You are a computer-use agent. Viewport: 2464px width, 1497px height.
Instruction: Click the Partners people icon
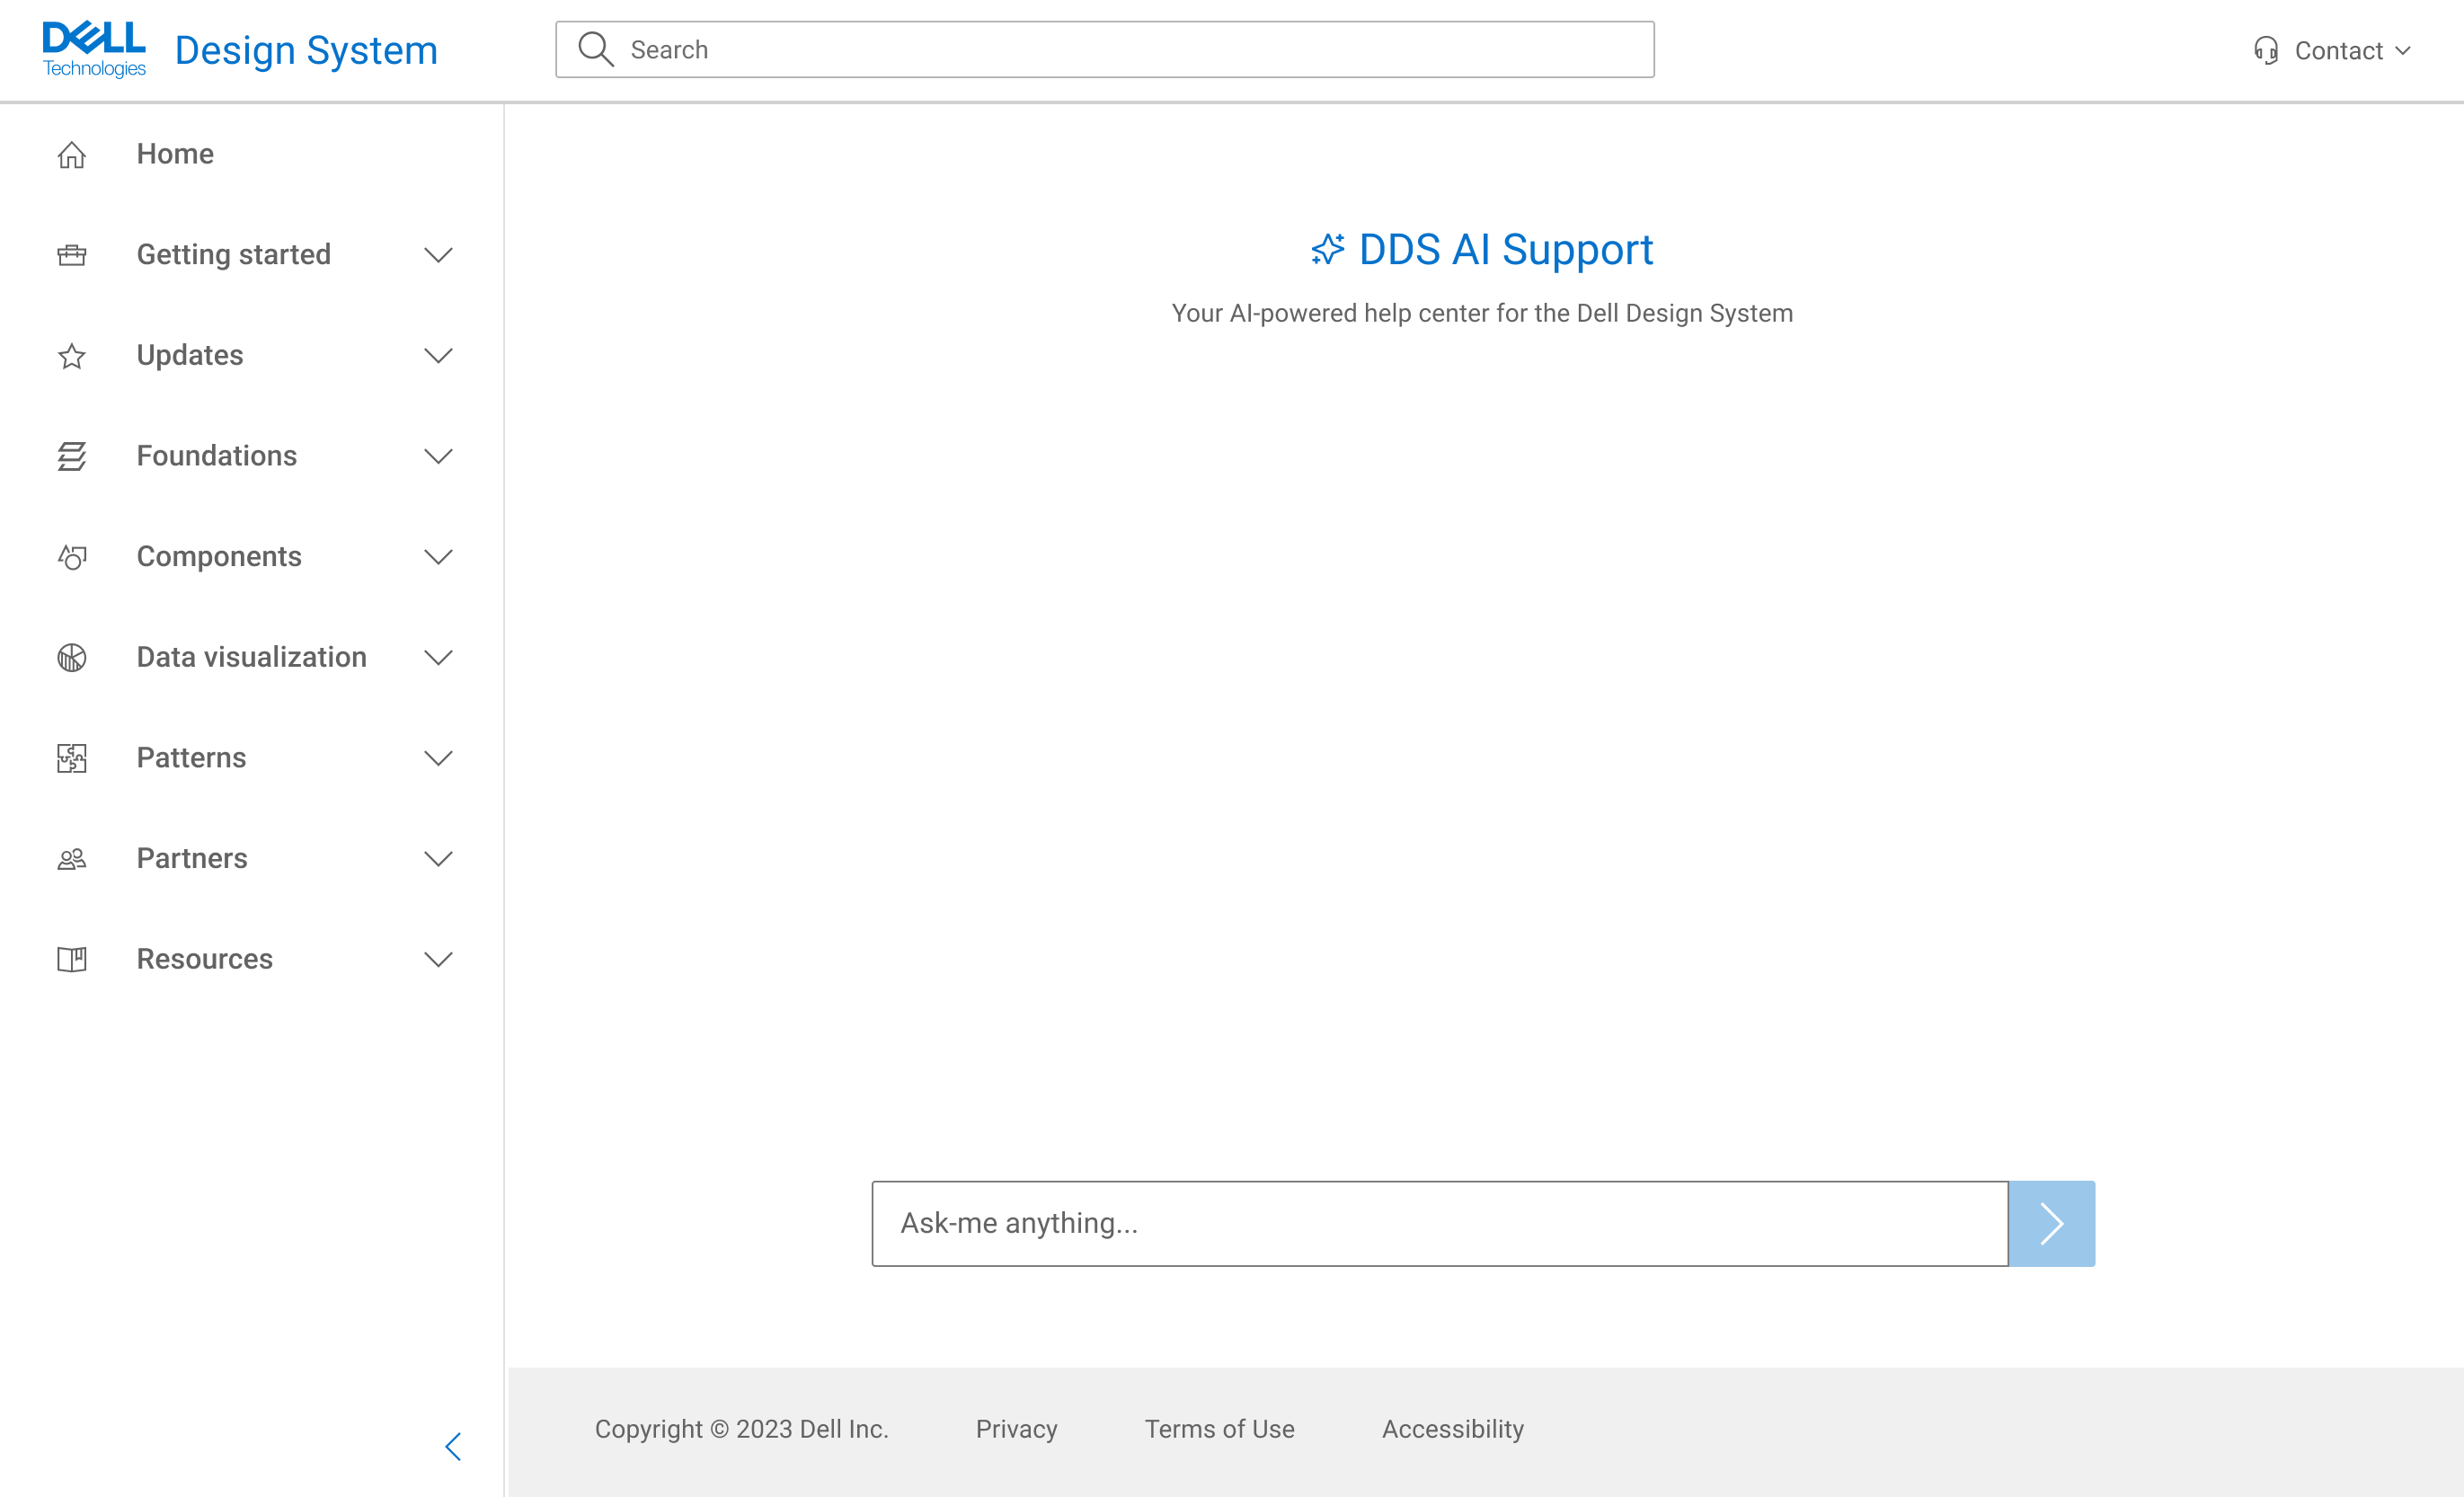(71, 859)
